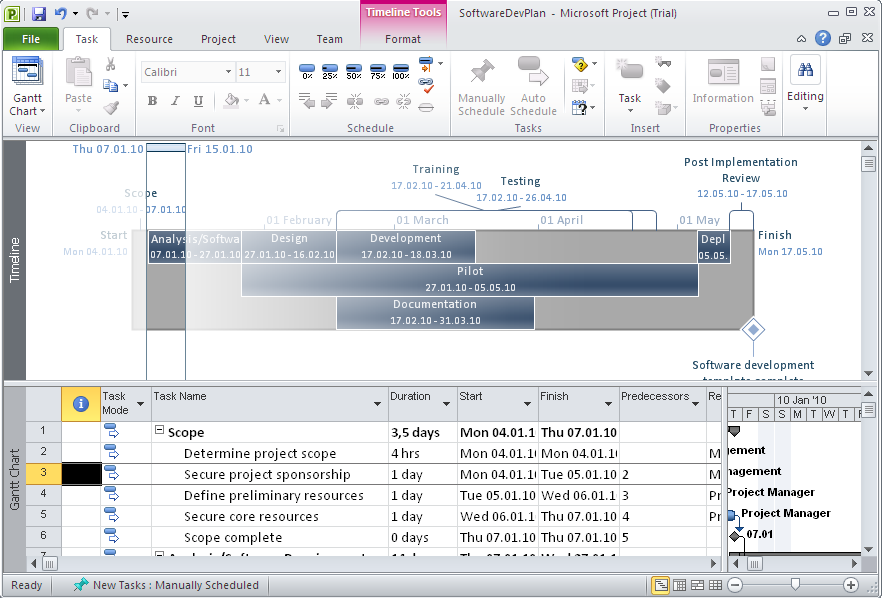Viewport: 882px width, 598px height.
Task: Toggle Underline formatting
Action: point(198,101)
